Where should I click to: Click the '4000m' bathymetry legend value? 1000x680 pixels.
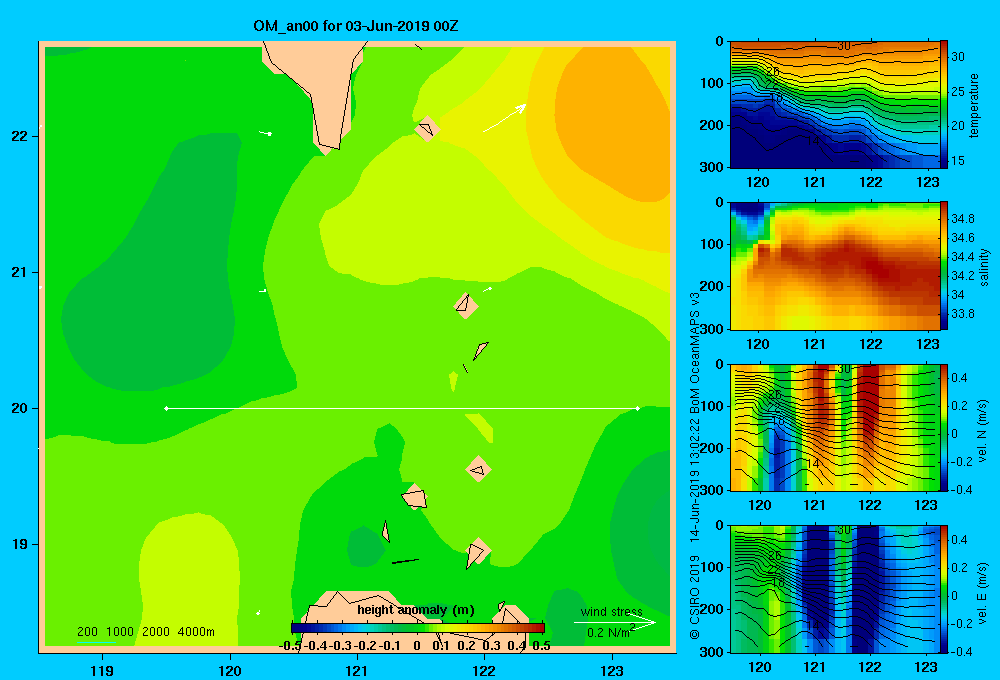pyautogui.click(x=196, y=632)
